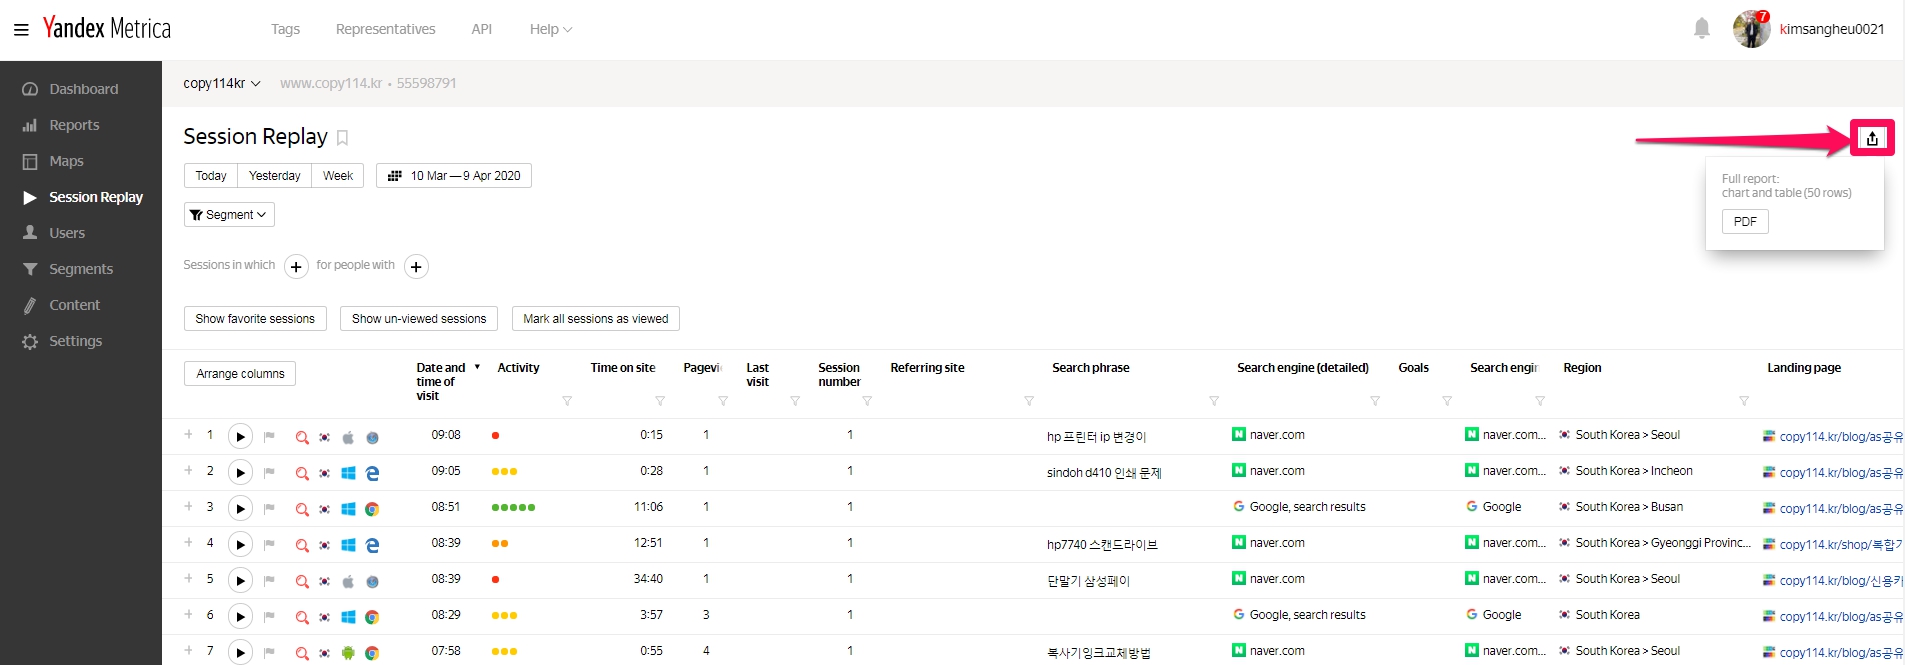
Task: Add a 'Sessions in which' condition
Action: (296, 267)
